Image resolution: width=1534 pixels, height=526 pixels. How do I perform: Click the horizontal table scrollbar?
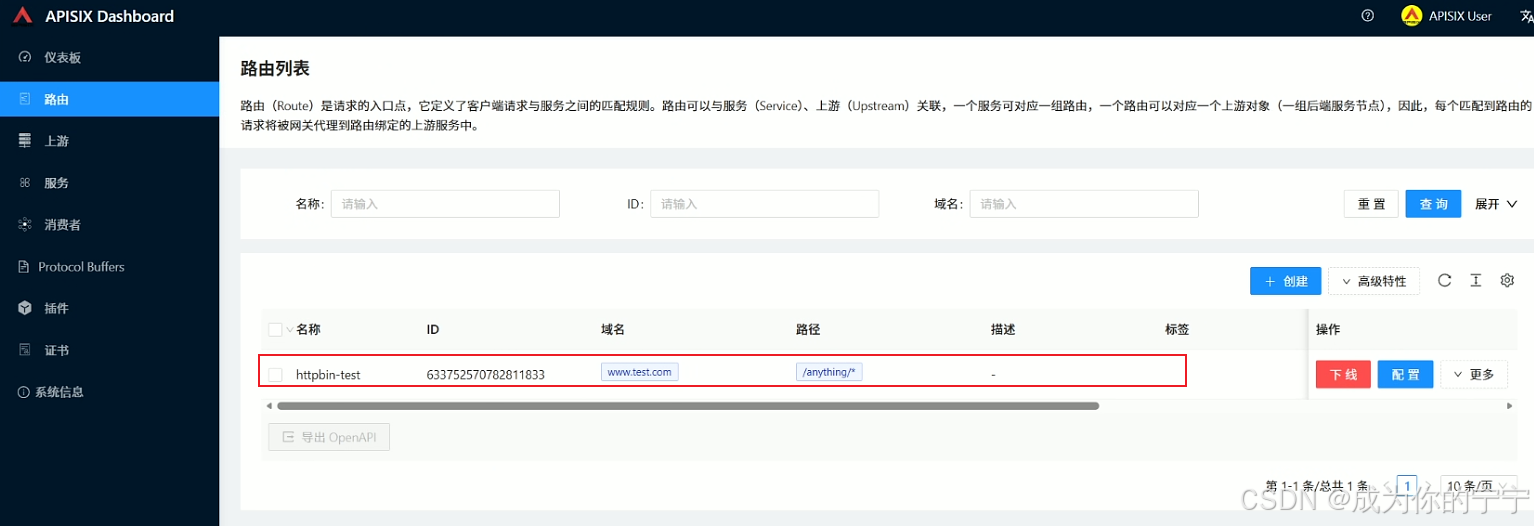click(x=688, y=406)
